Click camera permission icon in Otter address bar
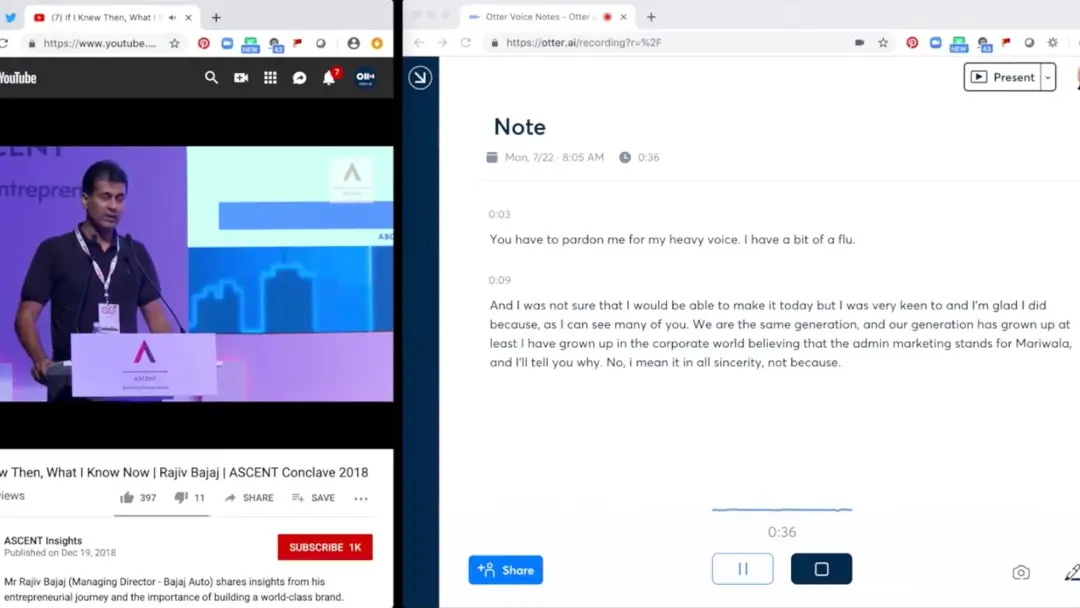 coord(860,43)
